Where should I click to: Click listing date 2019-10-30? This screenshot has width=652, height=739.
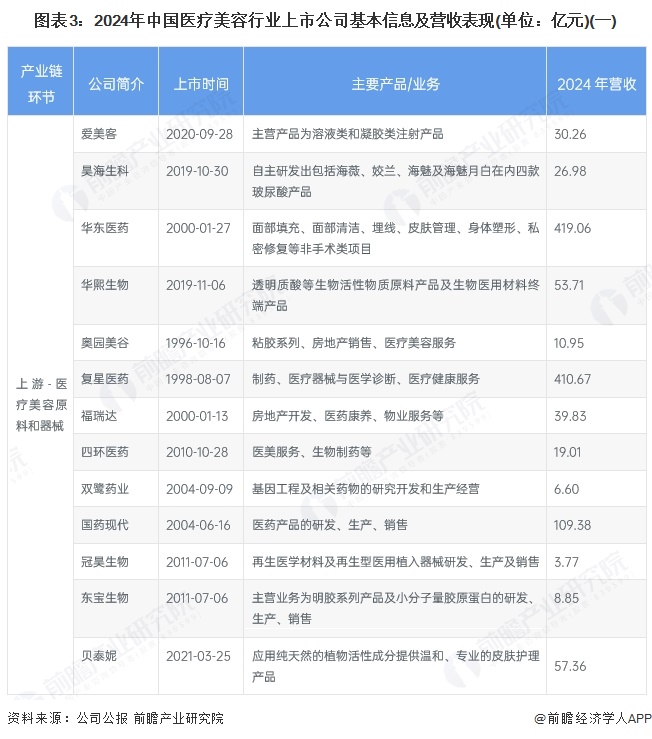point(197,171)
